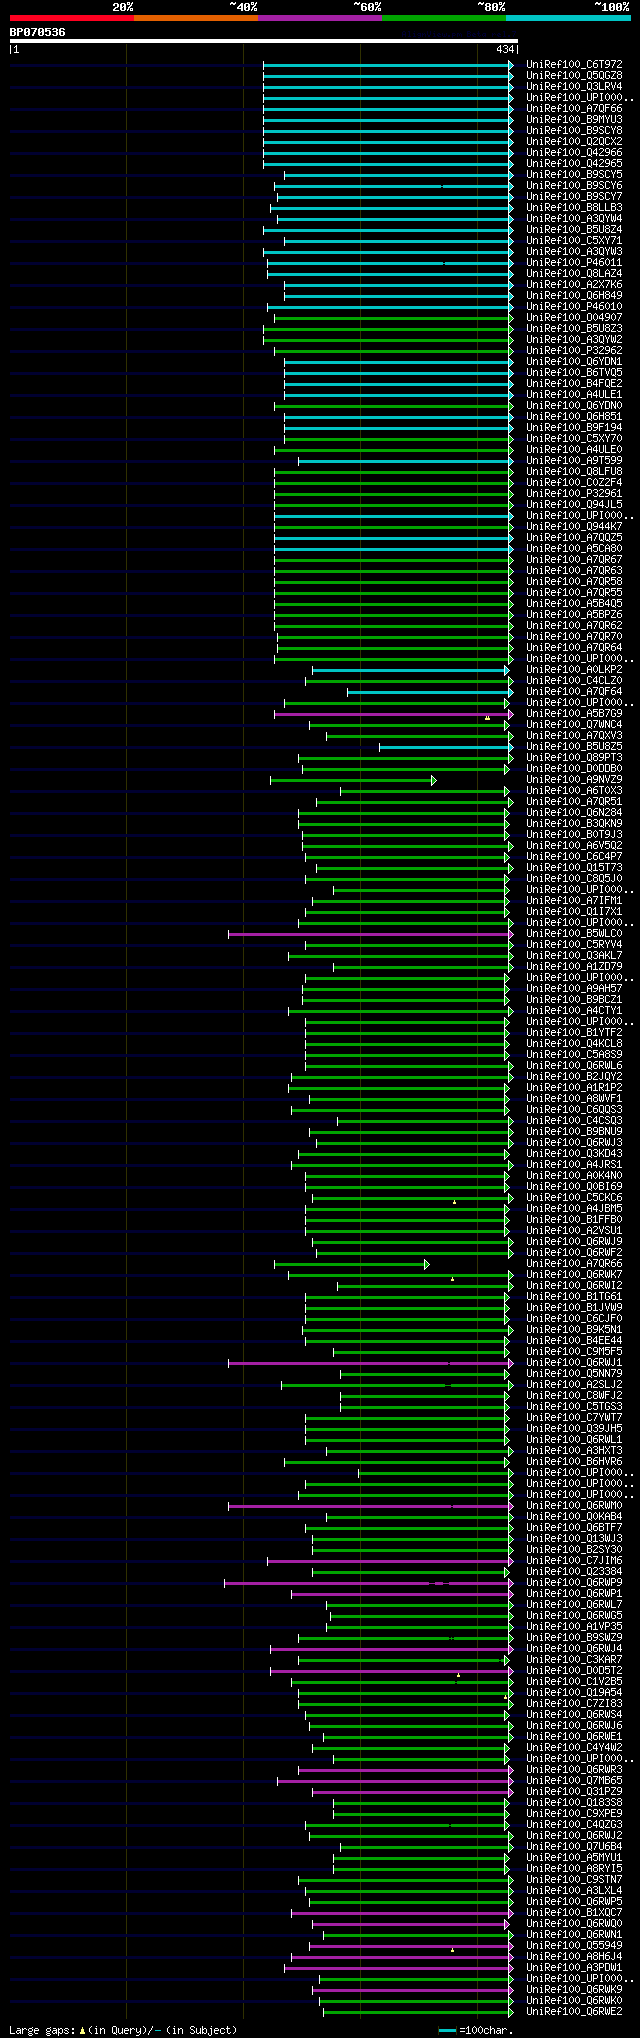Select label UniRef100_Q4KCL8
640x2038 pixels.
pos(574,1044)
